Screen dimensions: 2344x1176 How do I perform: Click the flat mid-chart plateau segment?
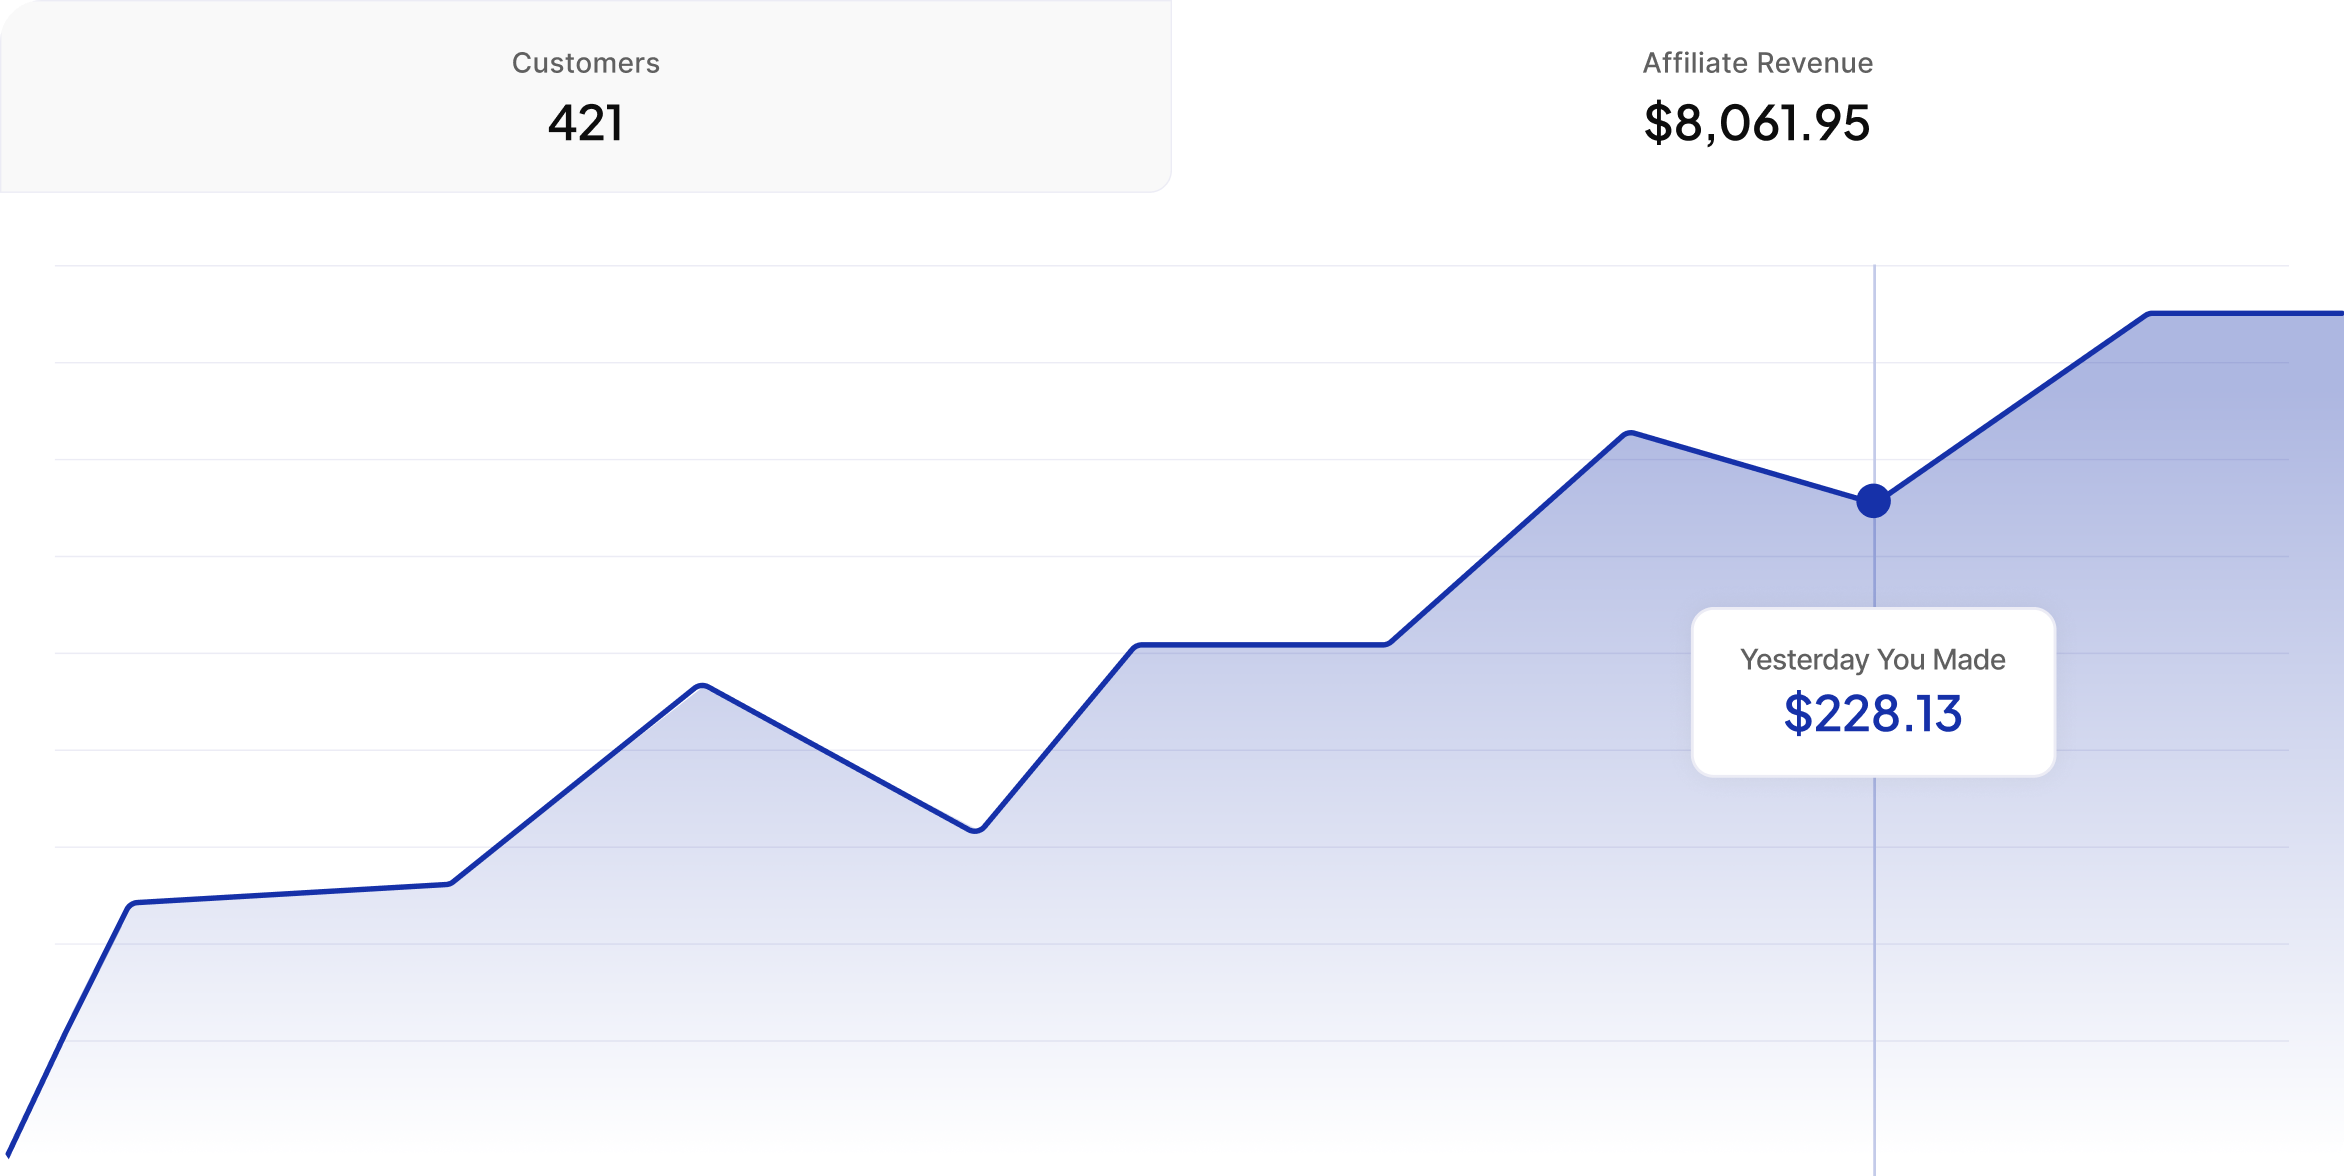tap(1262, 645)
